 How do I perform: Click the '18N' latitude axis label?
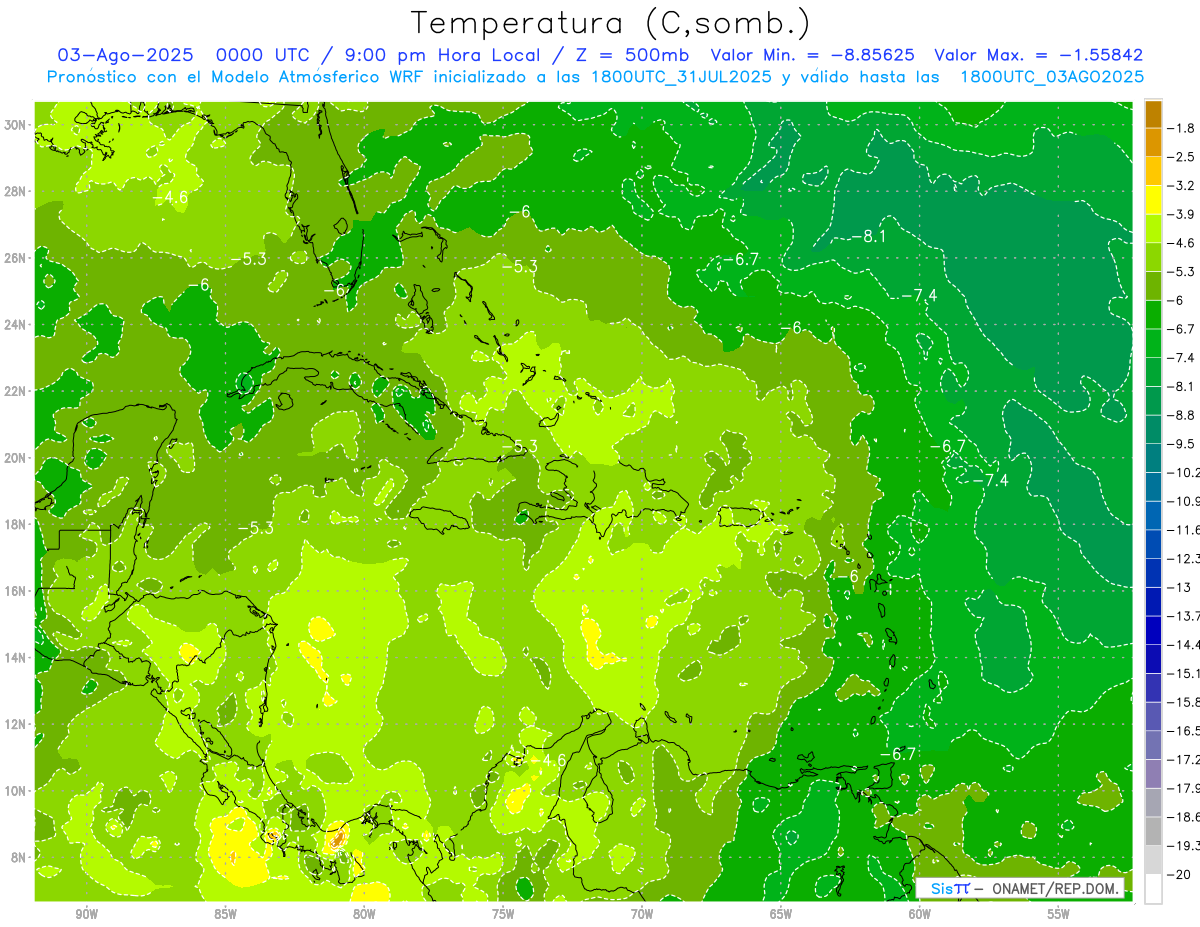[17, 524]
